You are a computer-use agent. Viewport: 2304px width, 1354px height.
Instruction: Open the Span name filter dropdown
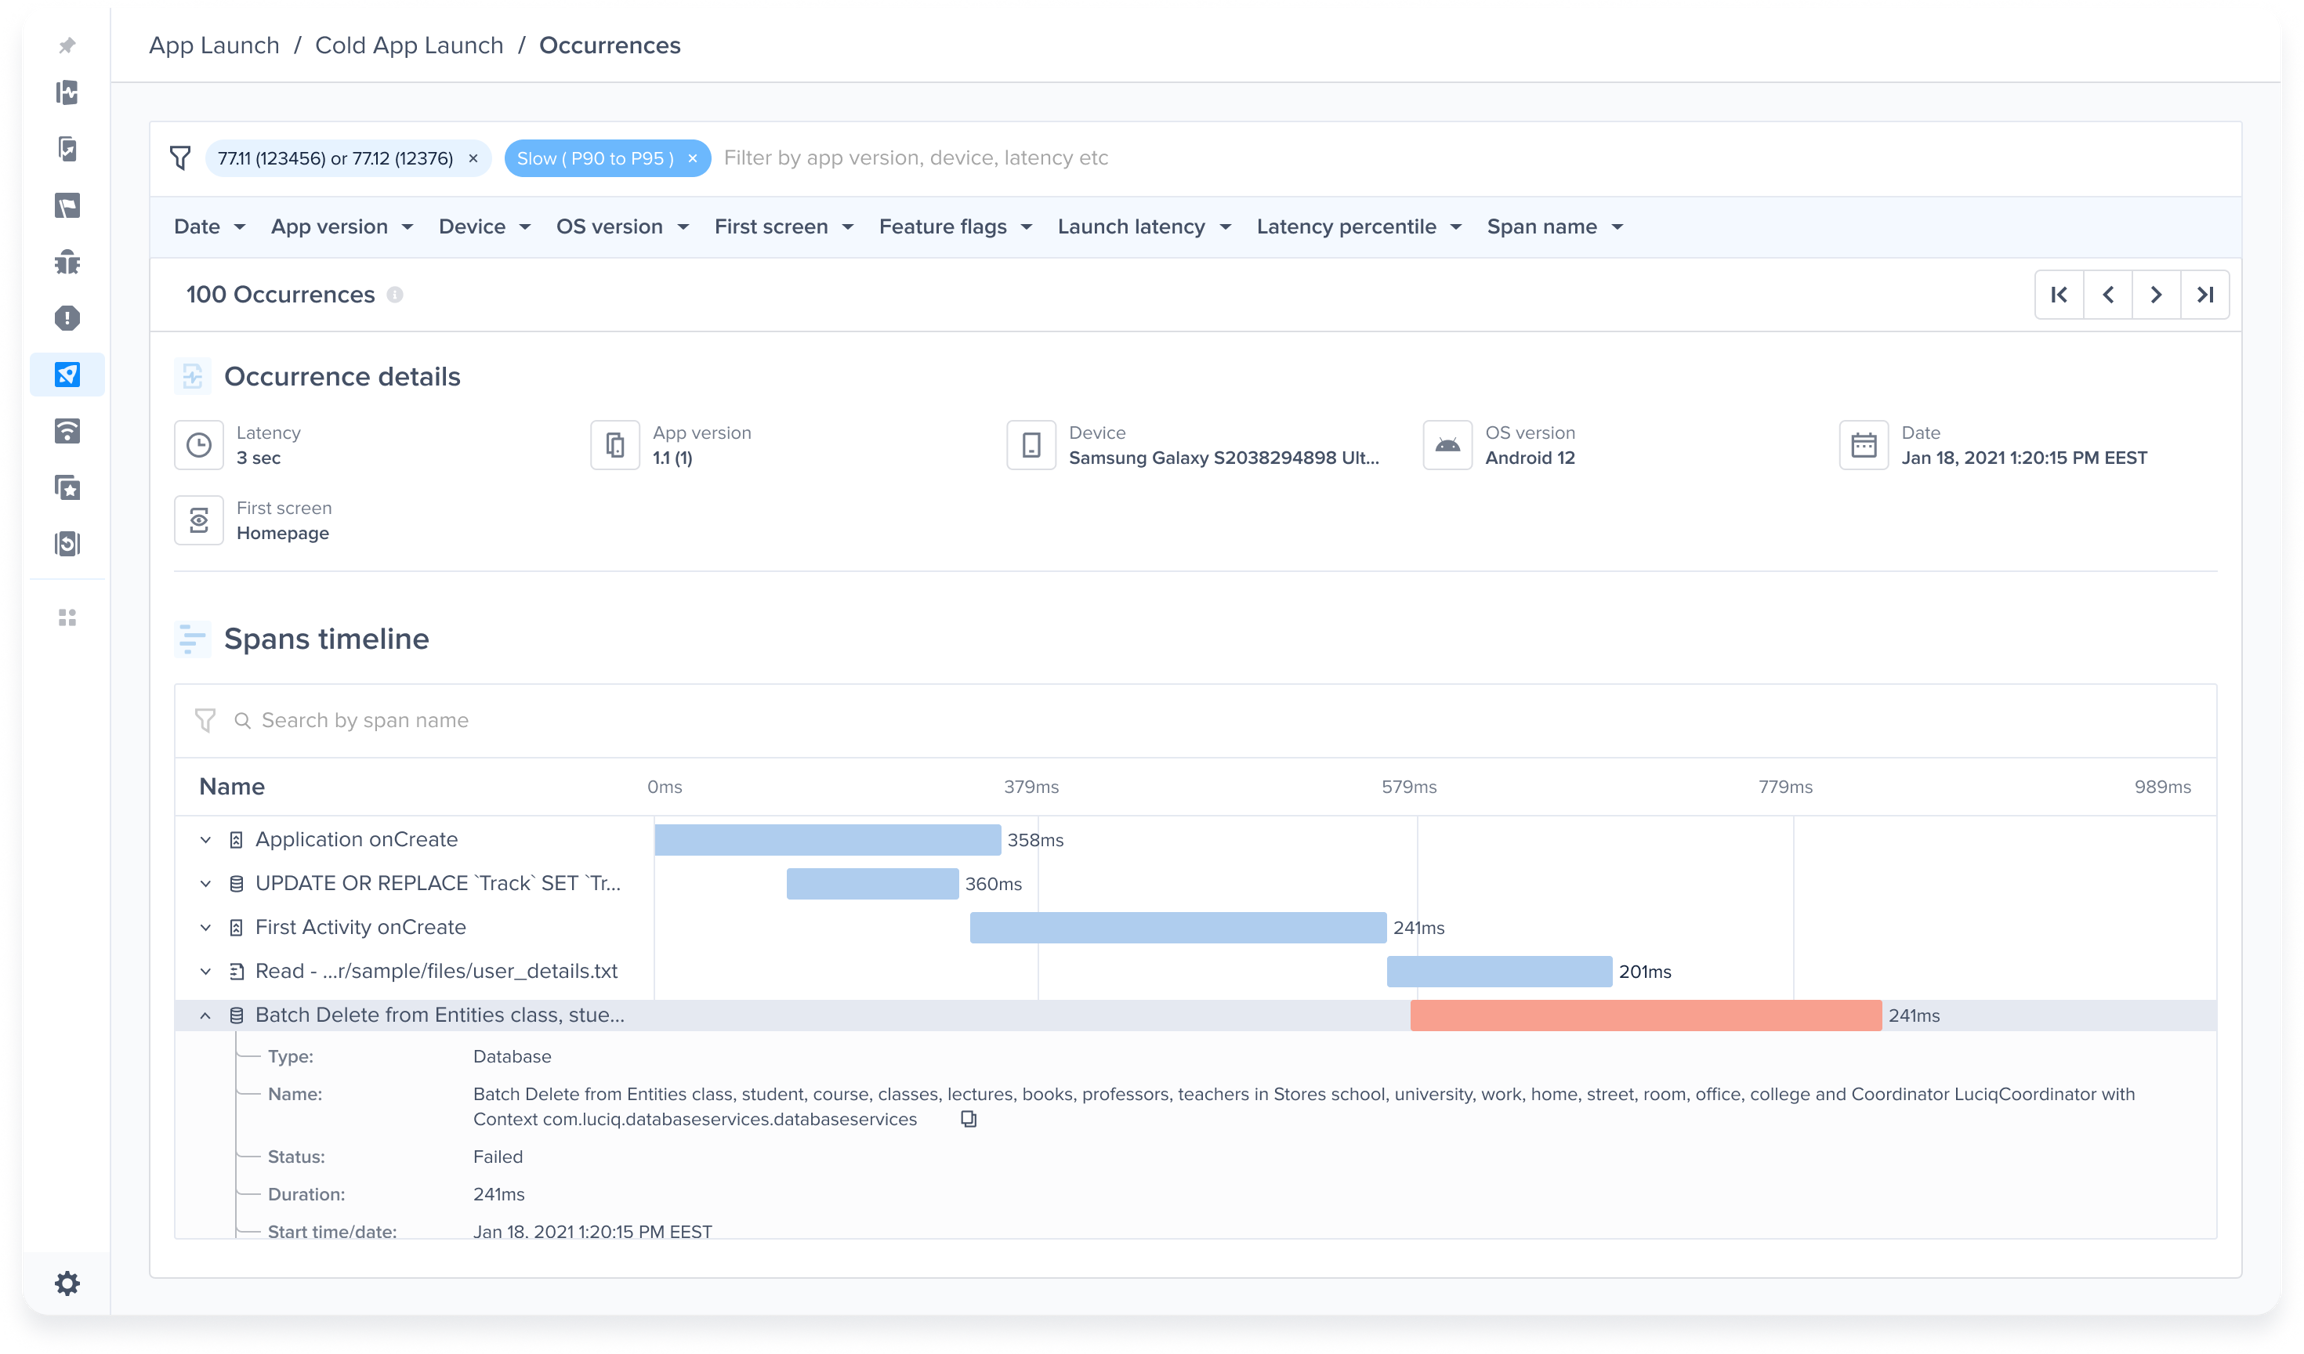click(x=1554, y=227)
